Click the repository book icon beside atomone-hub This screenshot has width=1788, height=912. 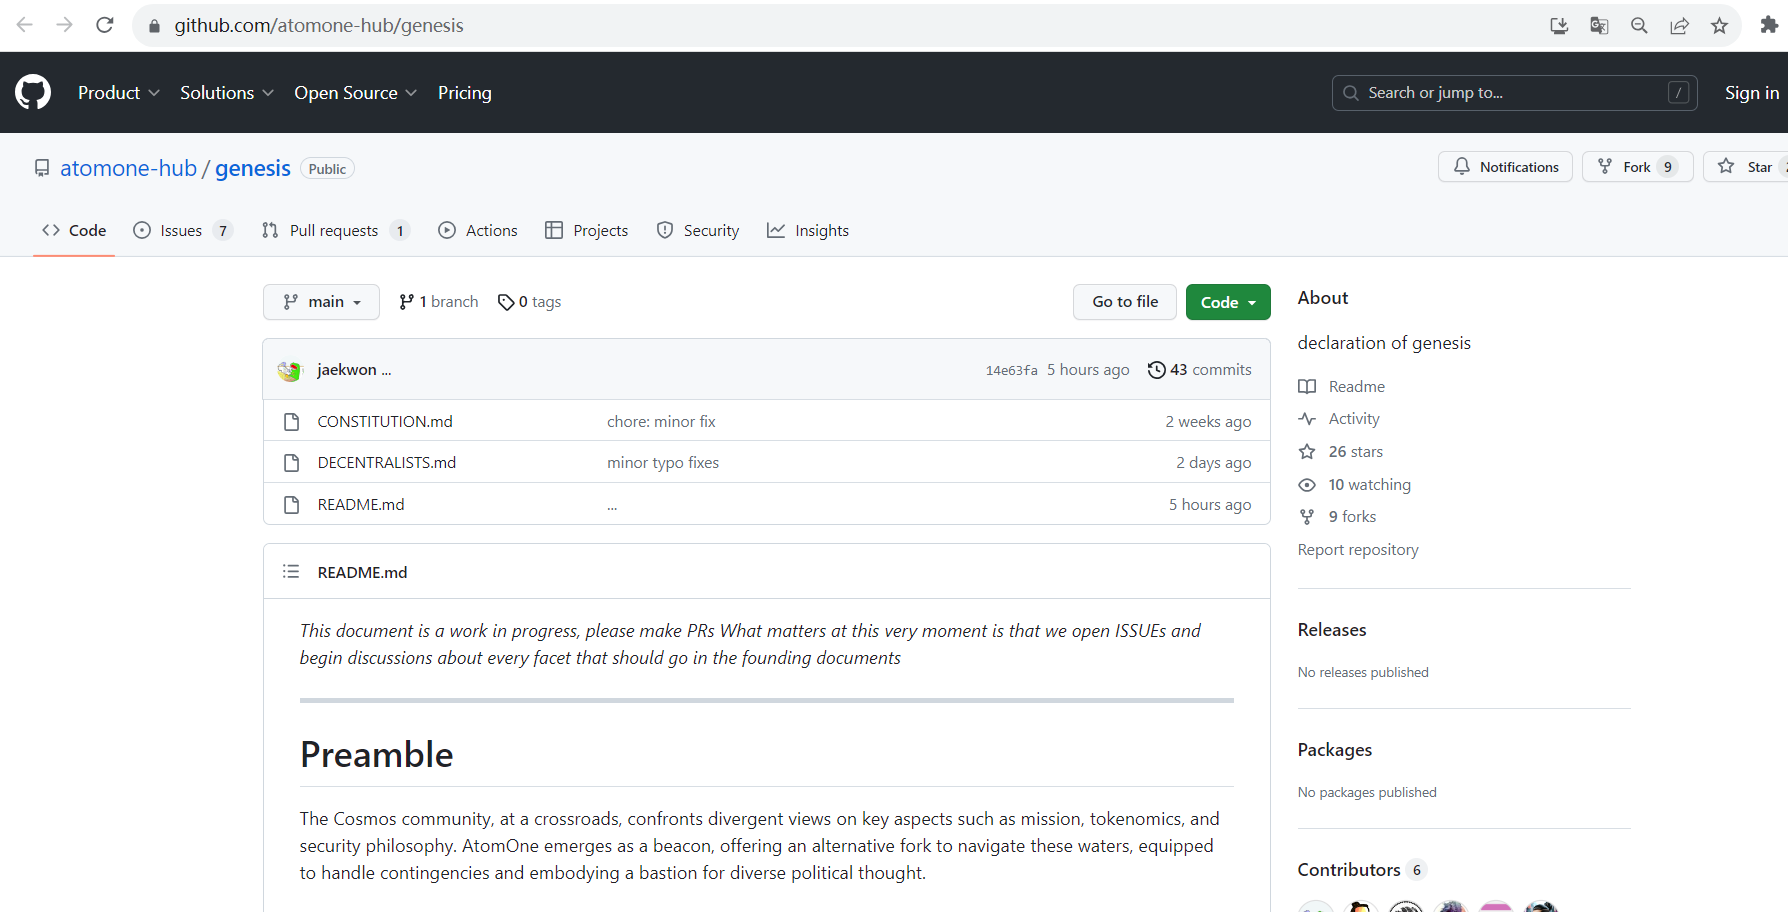pos(42,168)
